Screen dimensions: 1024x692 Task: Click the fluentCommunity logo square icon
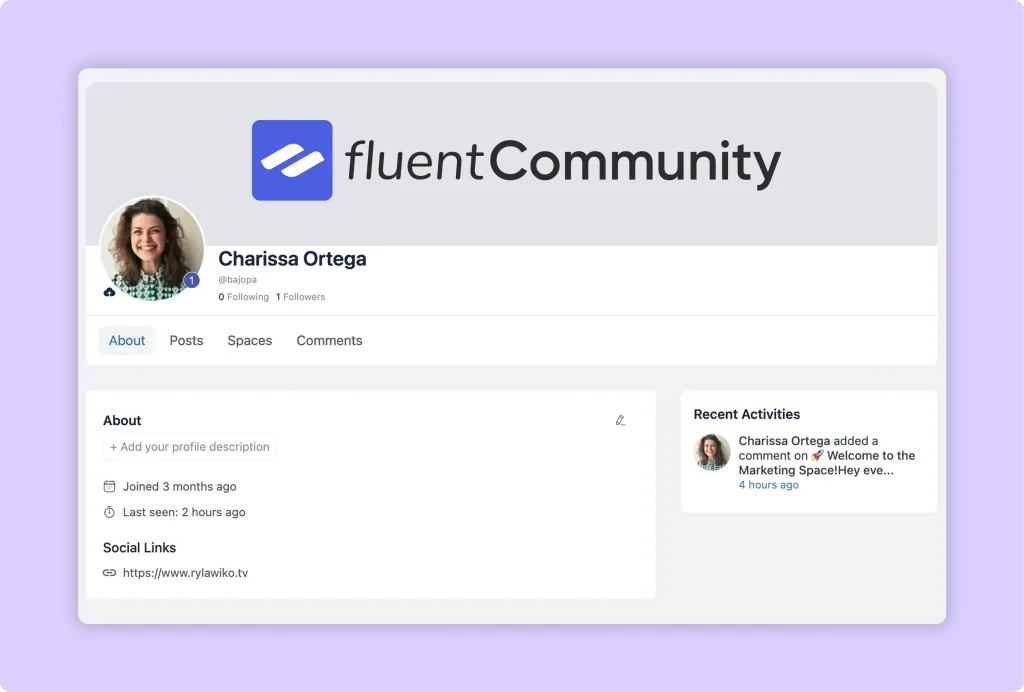coord(292,160)
